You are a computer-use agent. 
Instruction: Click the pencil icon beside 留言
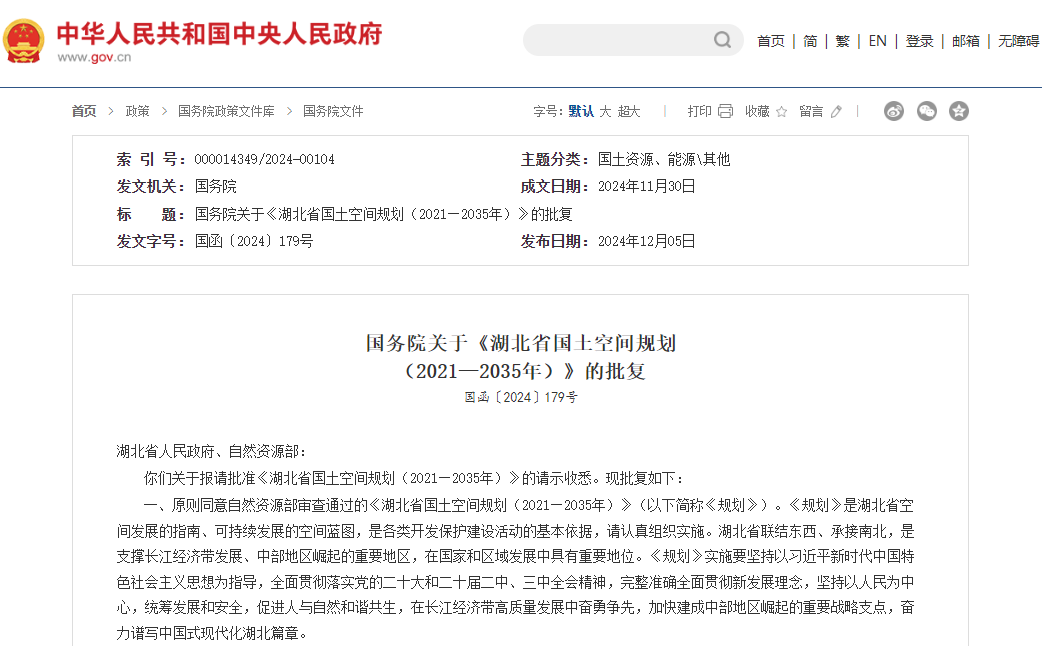pyautogui.click(x=836, y=112)
